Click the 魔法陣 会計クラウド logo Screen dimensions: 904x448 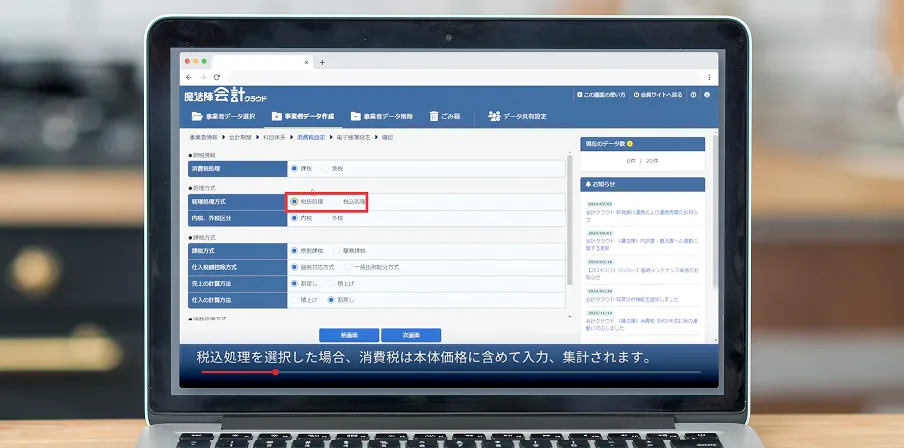225,96
